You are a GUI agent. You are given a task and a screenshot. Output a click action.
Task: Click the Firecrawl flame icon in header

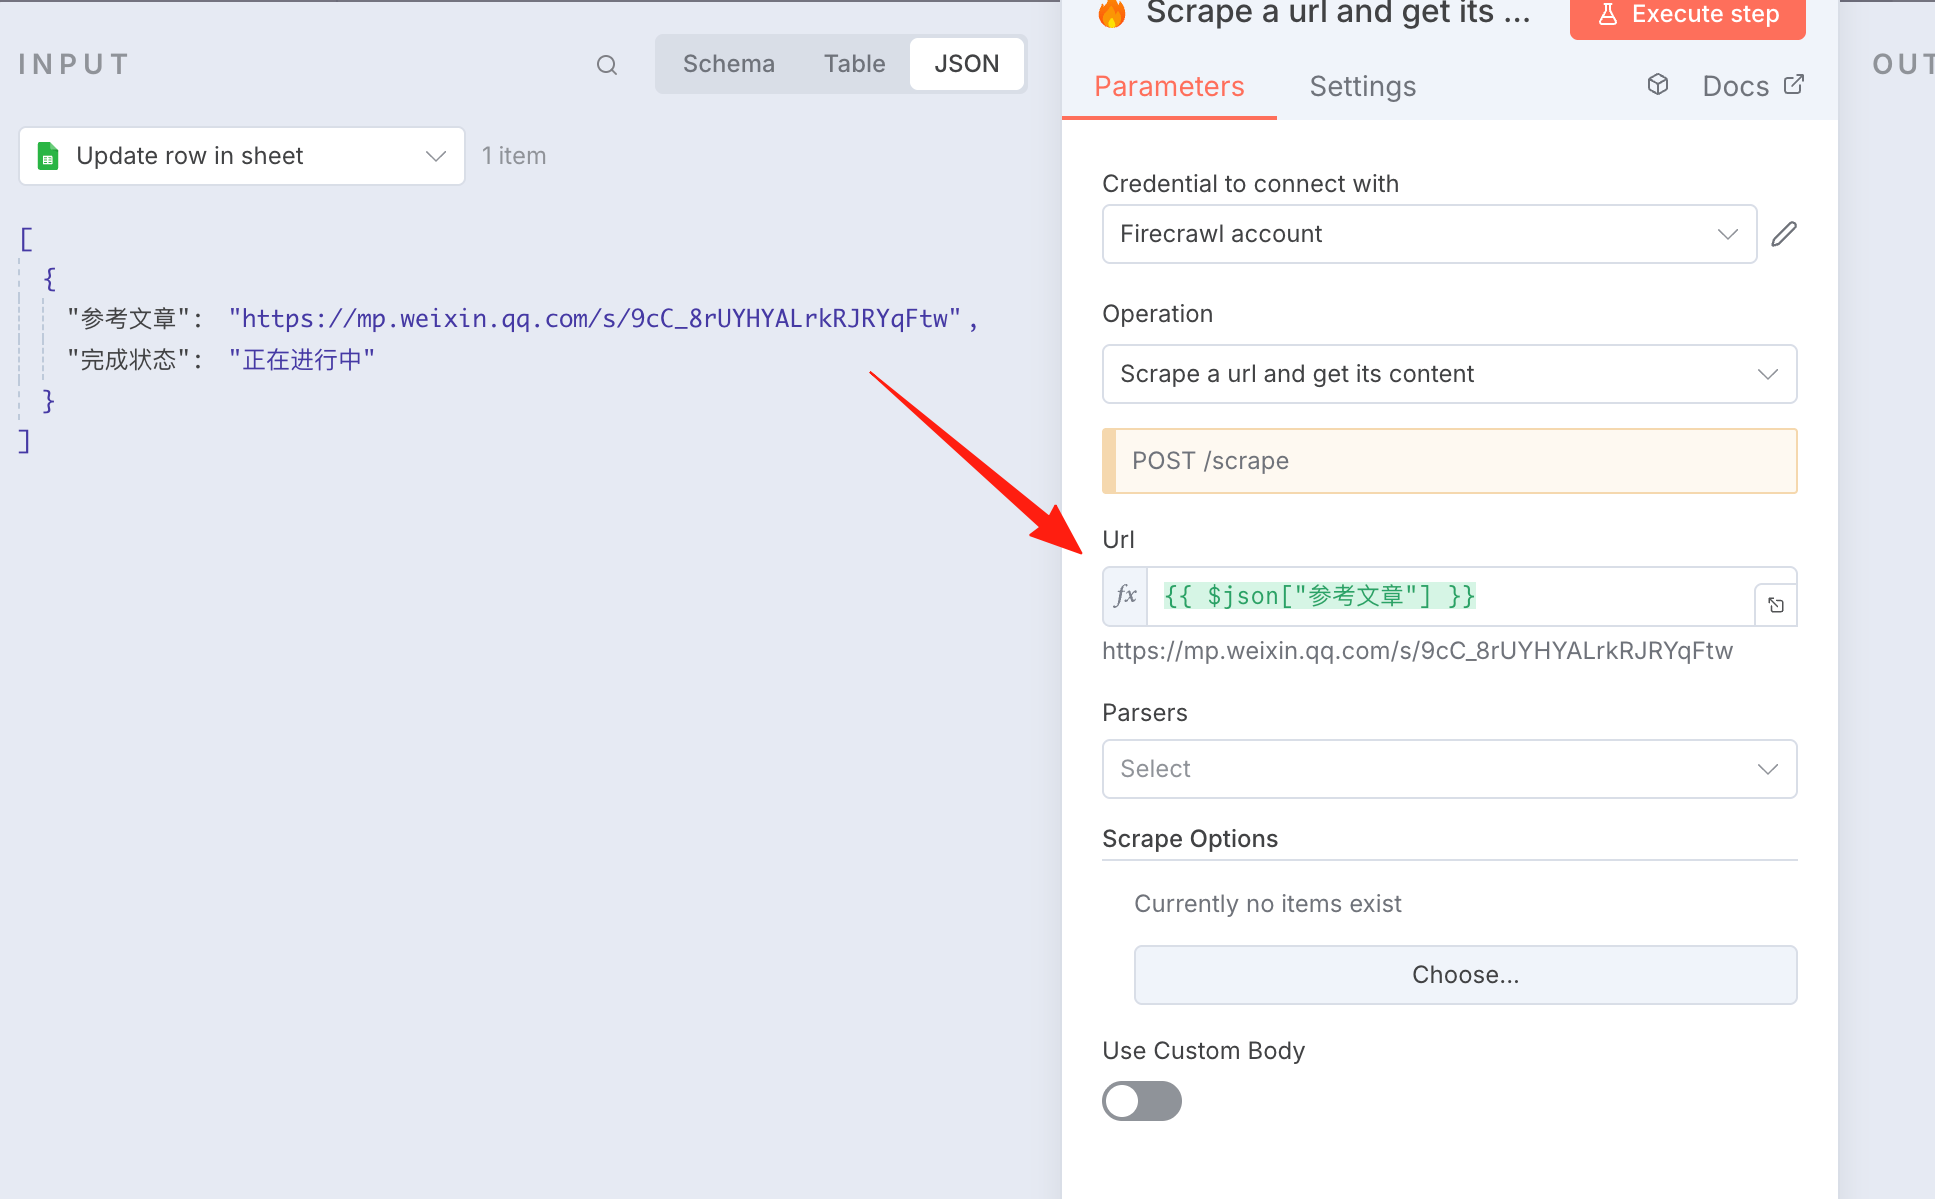pyautogui.click(x=1112, y=13)
